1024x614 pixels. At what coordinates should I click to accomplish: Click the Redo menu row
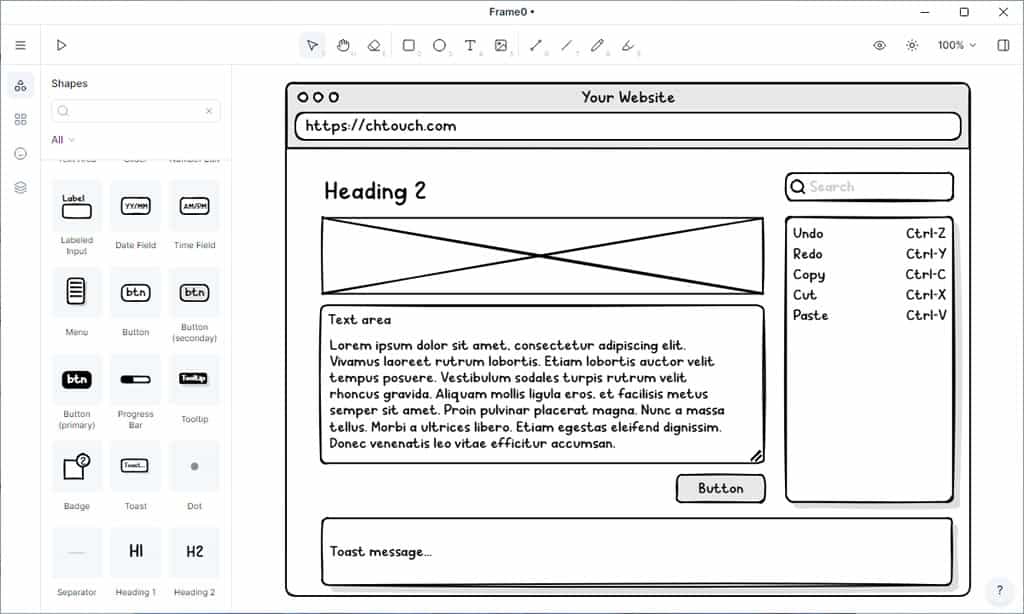(x=869, y=254)
